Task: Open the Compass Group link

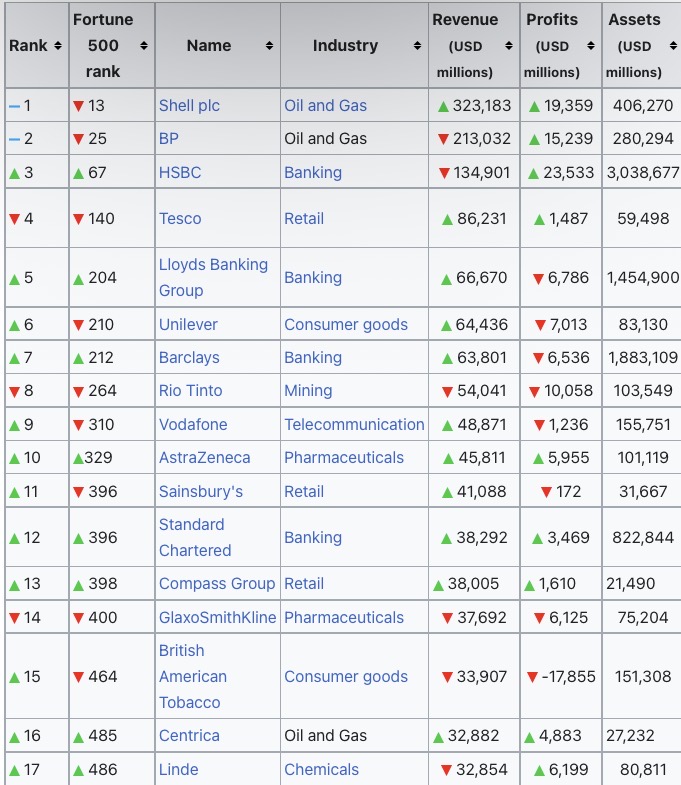Action: click(217, 584)
